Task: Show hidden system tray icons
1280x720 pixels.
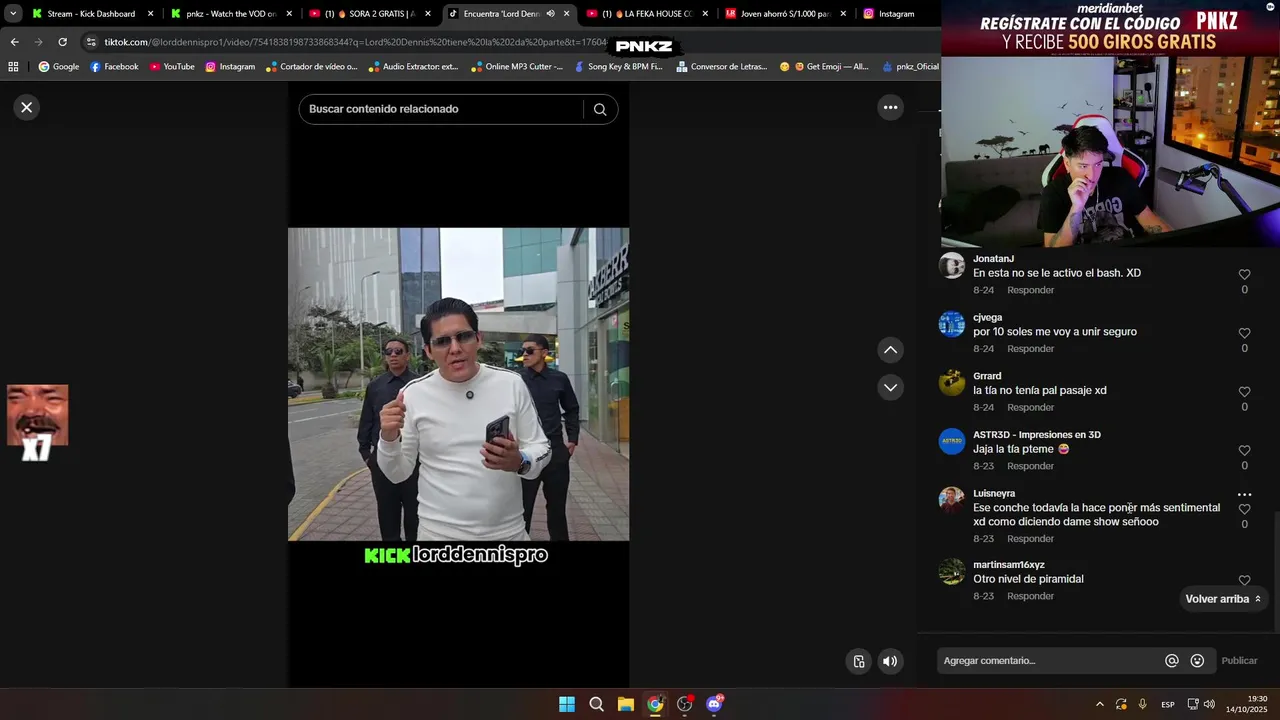Action: 1100,704
